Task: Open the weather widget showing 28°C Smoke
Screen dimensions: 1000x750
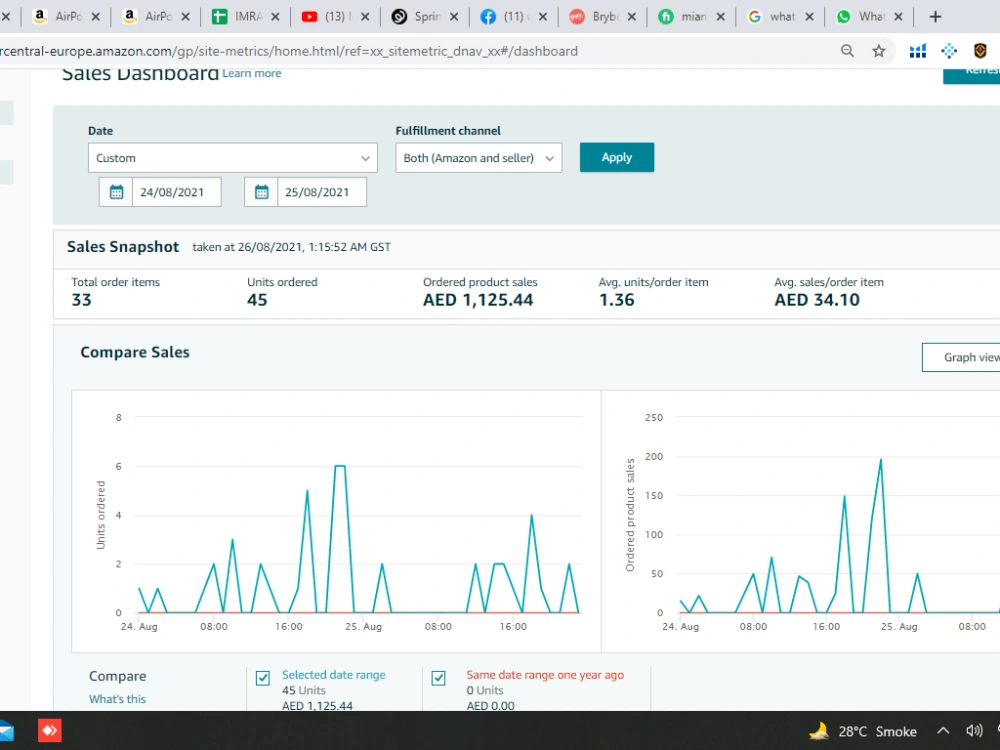Action: coord(862,731)
